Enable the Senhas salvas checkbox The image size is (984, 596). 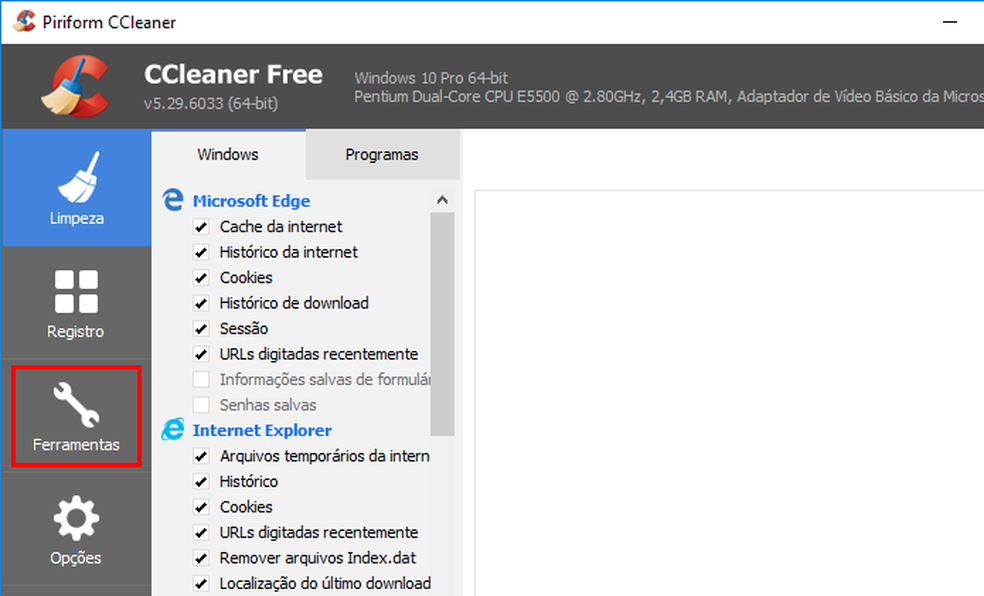pyautogui.click(x=201, y=405)
